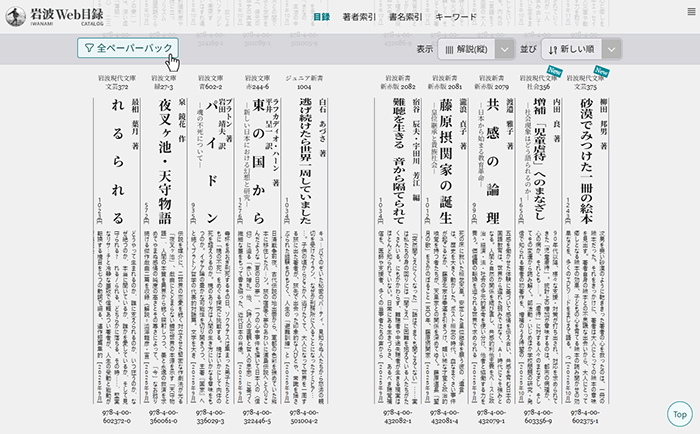The width and height of the screenshot is (700, 434).
Task: Click the New badge on 社会356
Action: (554, 71)
